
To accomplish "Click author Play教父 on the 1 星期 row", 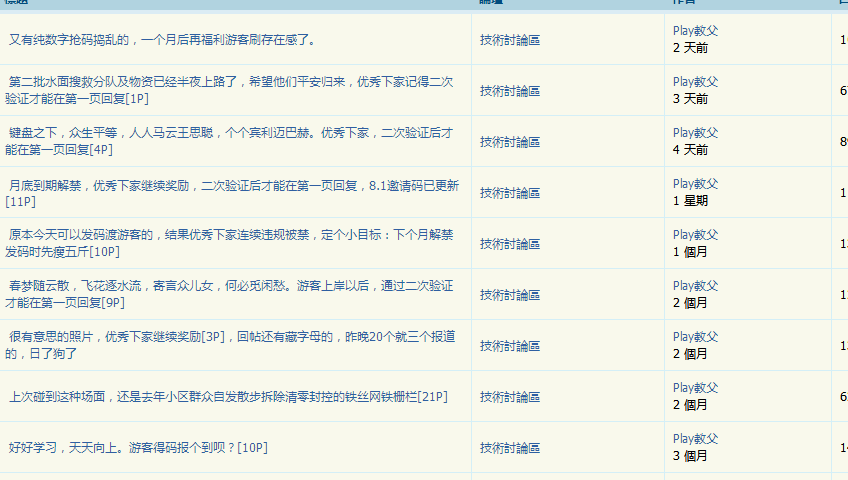I will click(x=696, y=184).
